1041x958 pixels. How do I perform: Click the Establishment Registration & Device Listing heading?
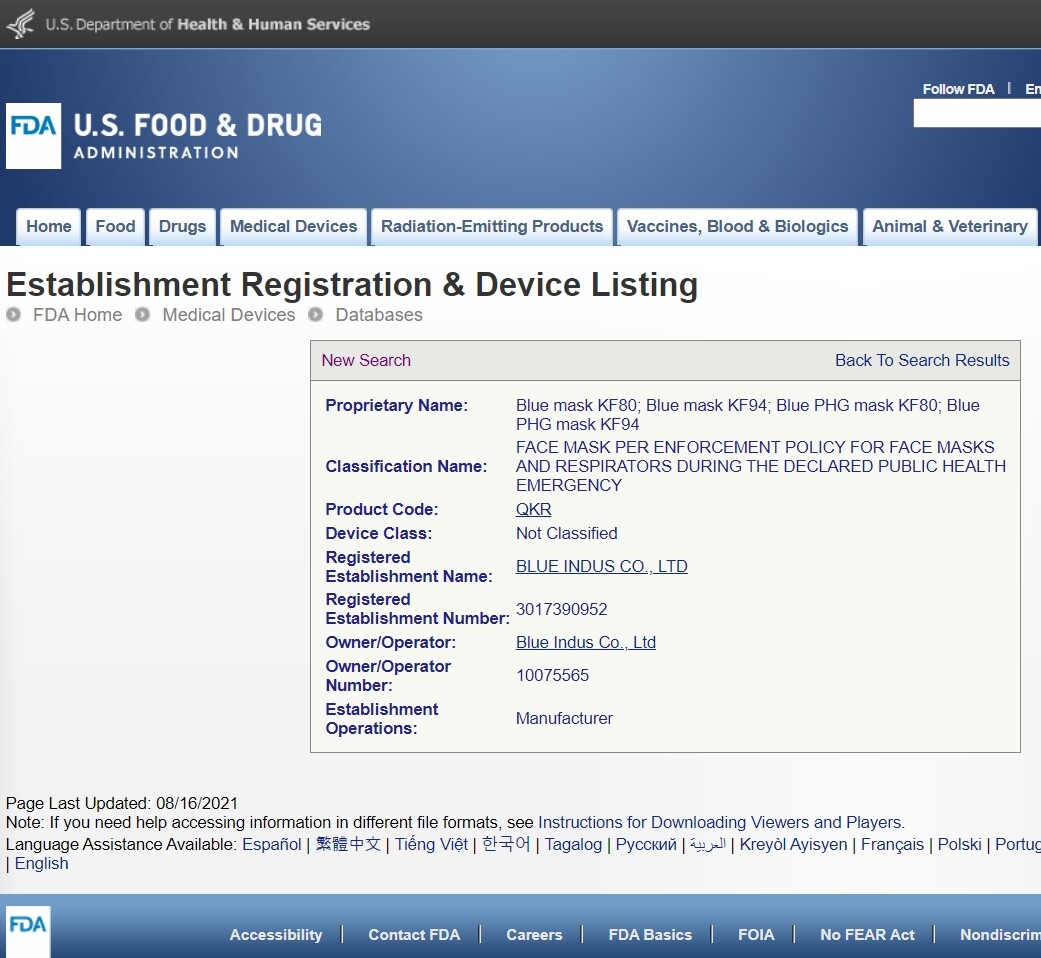click(x=352, y=285)
